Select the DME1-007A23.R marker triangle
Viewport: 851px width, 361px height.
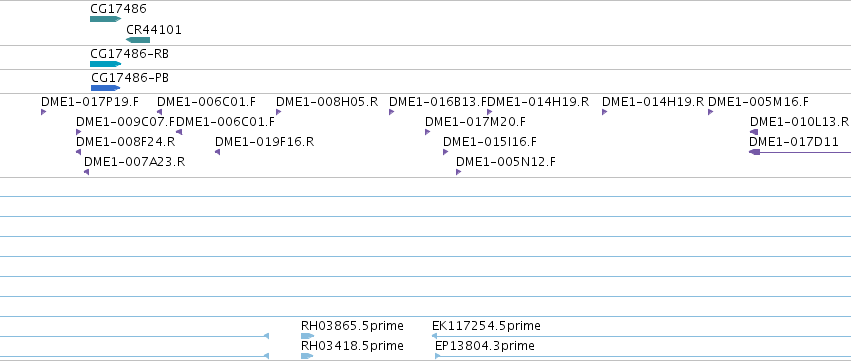(x=87, y=172)
